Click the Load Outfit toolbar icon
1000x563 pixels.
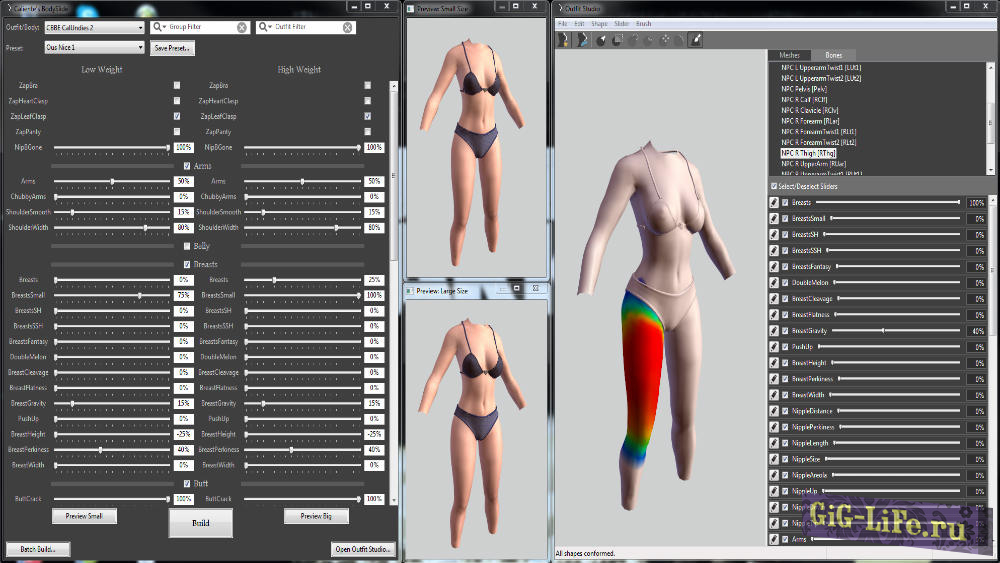click(x=581, y=40)
